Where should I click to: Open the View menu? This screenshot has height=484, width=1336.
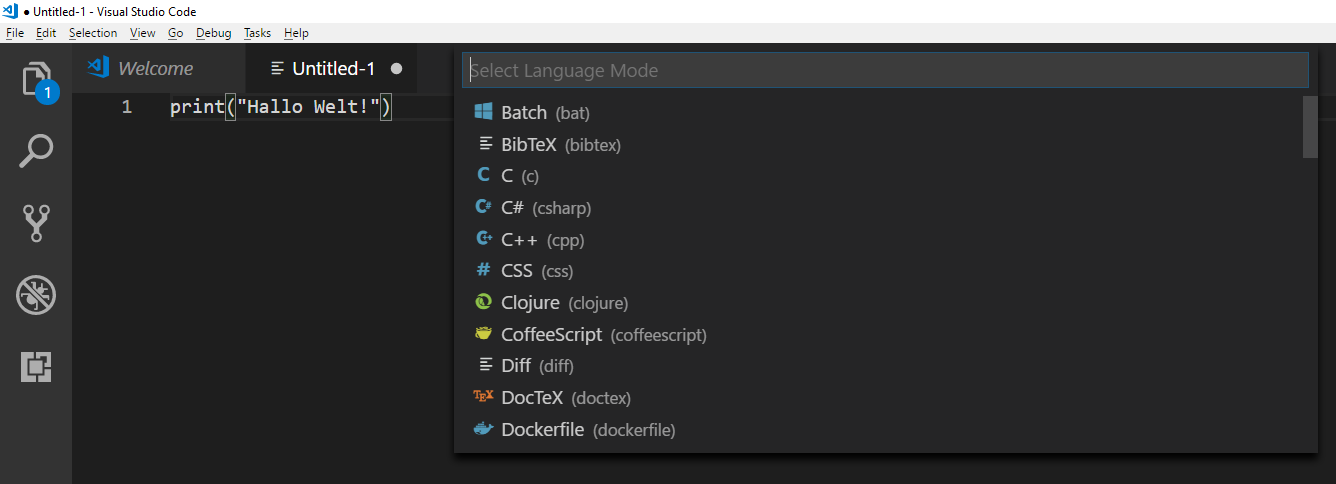coord(143,33)
